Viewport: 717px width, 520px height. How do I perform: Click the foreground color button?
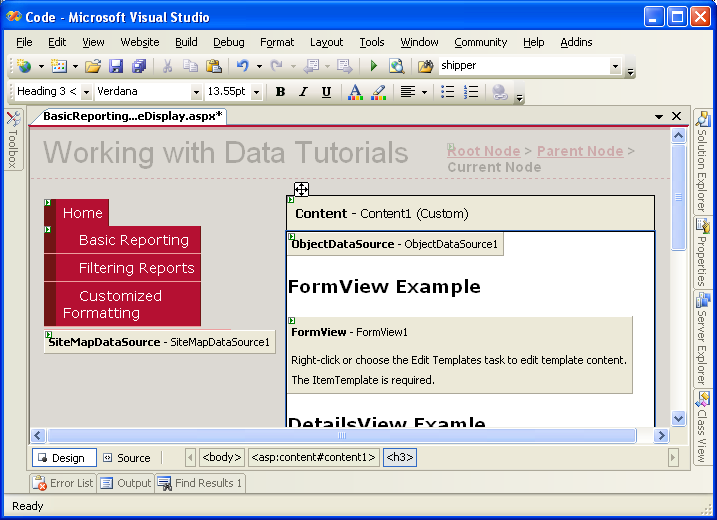tap(354, 92)
